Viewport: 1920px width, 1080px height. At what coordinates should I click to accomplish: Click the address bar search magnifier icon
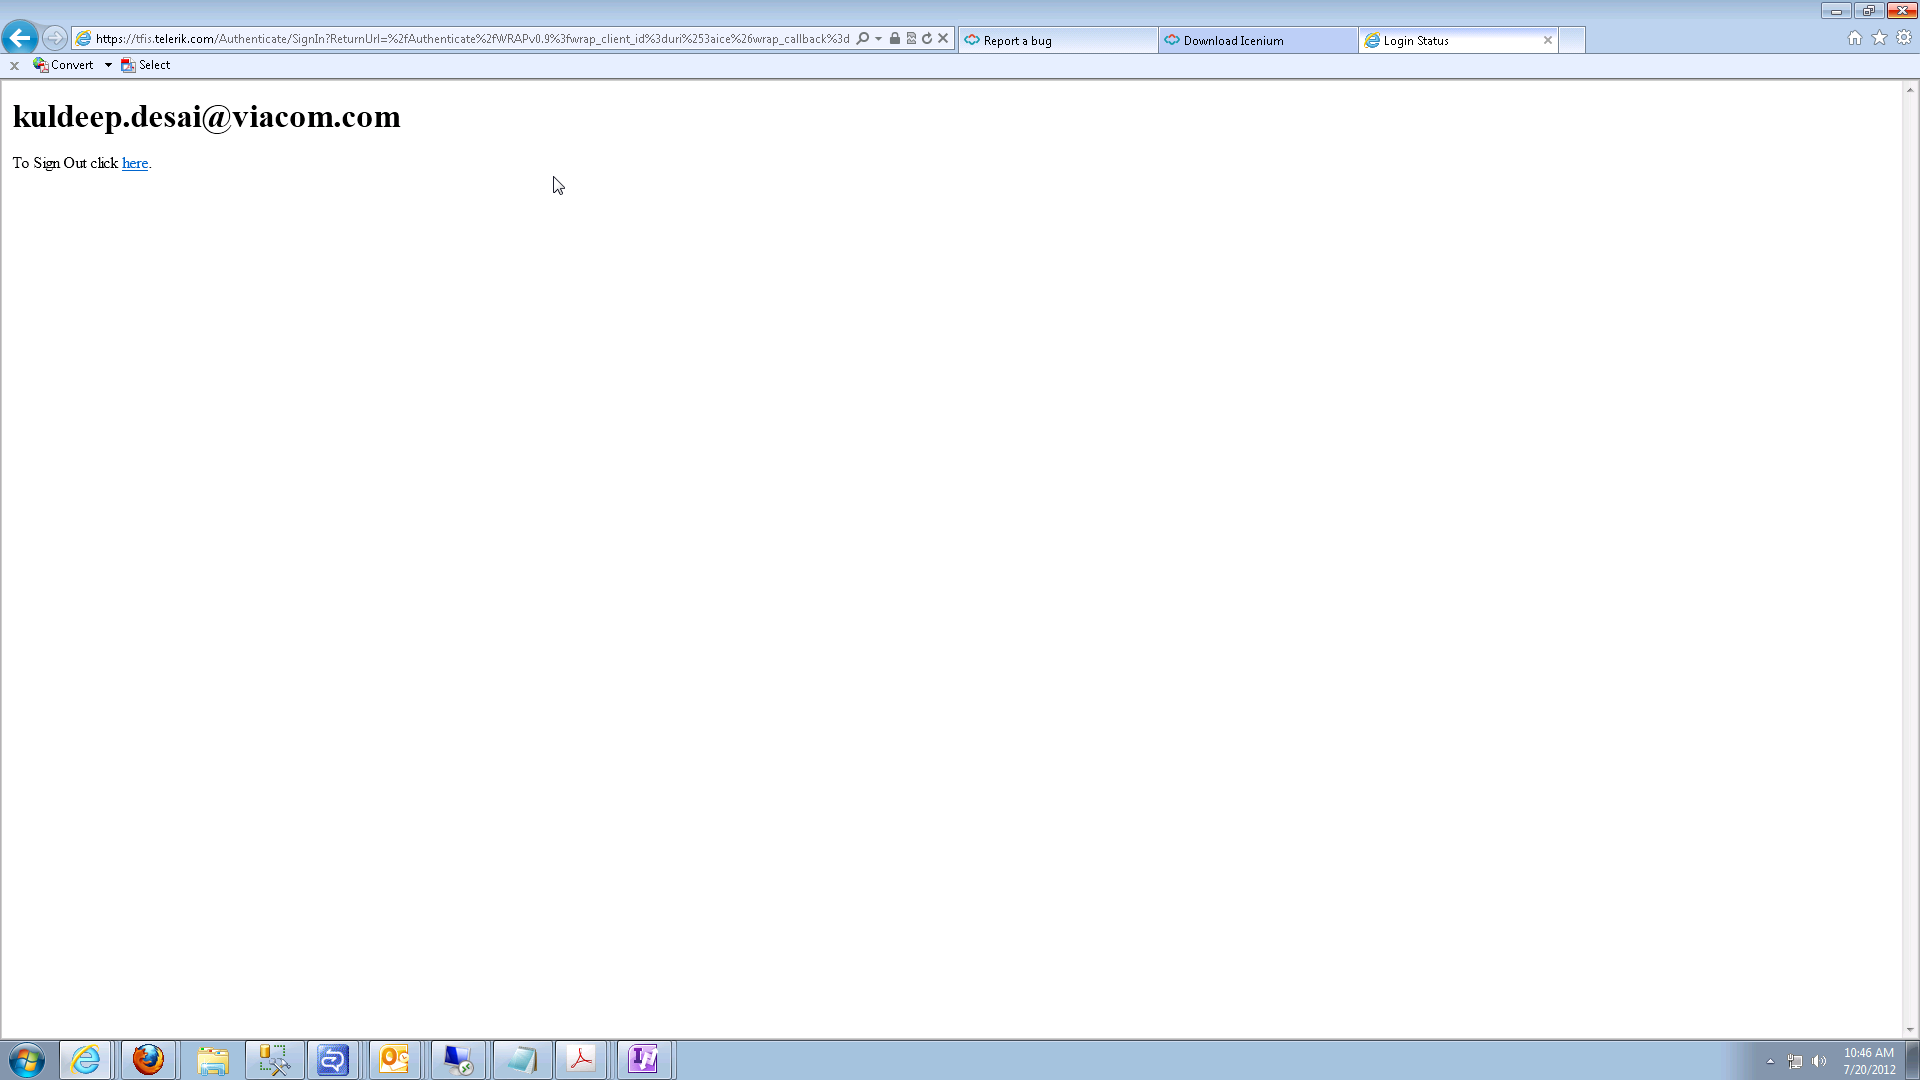[863, 39]
